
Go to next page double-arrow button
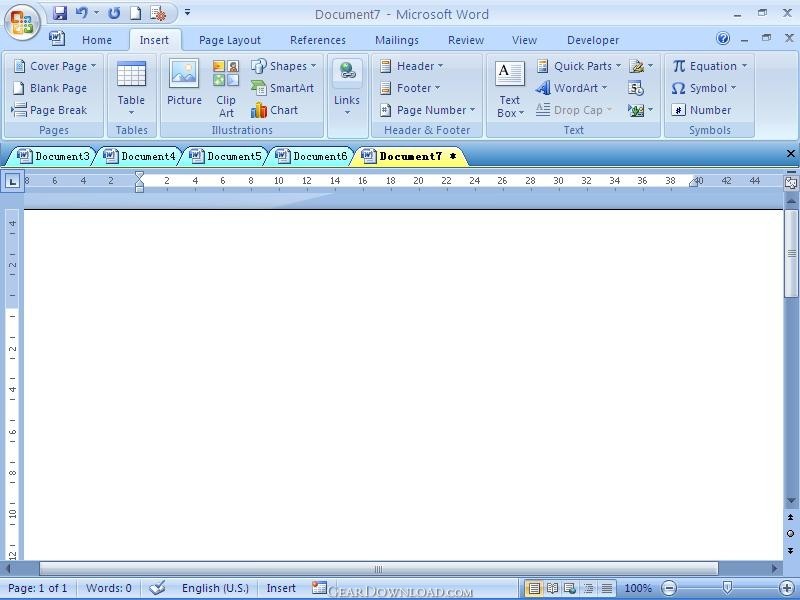pyautogui.click(x=790, y=551)
